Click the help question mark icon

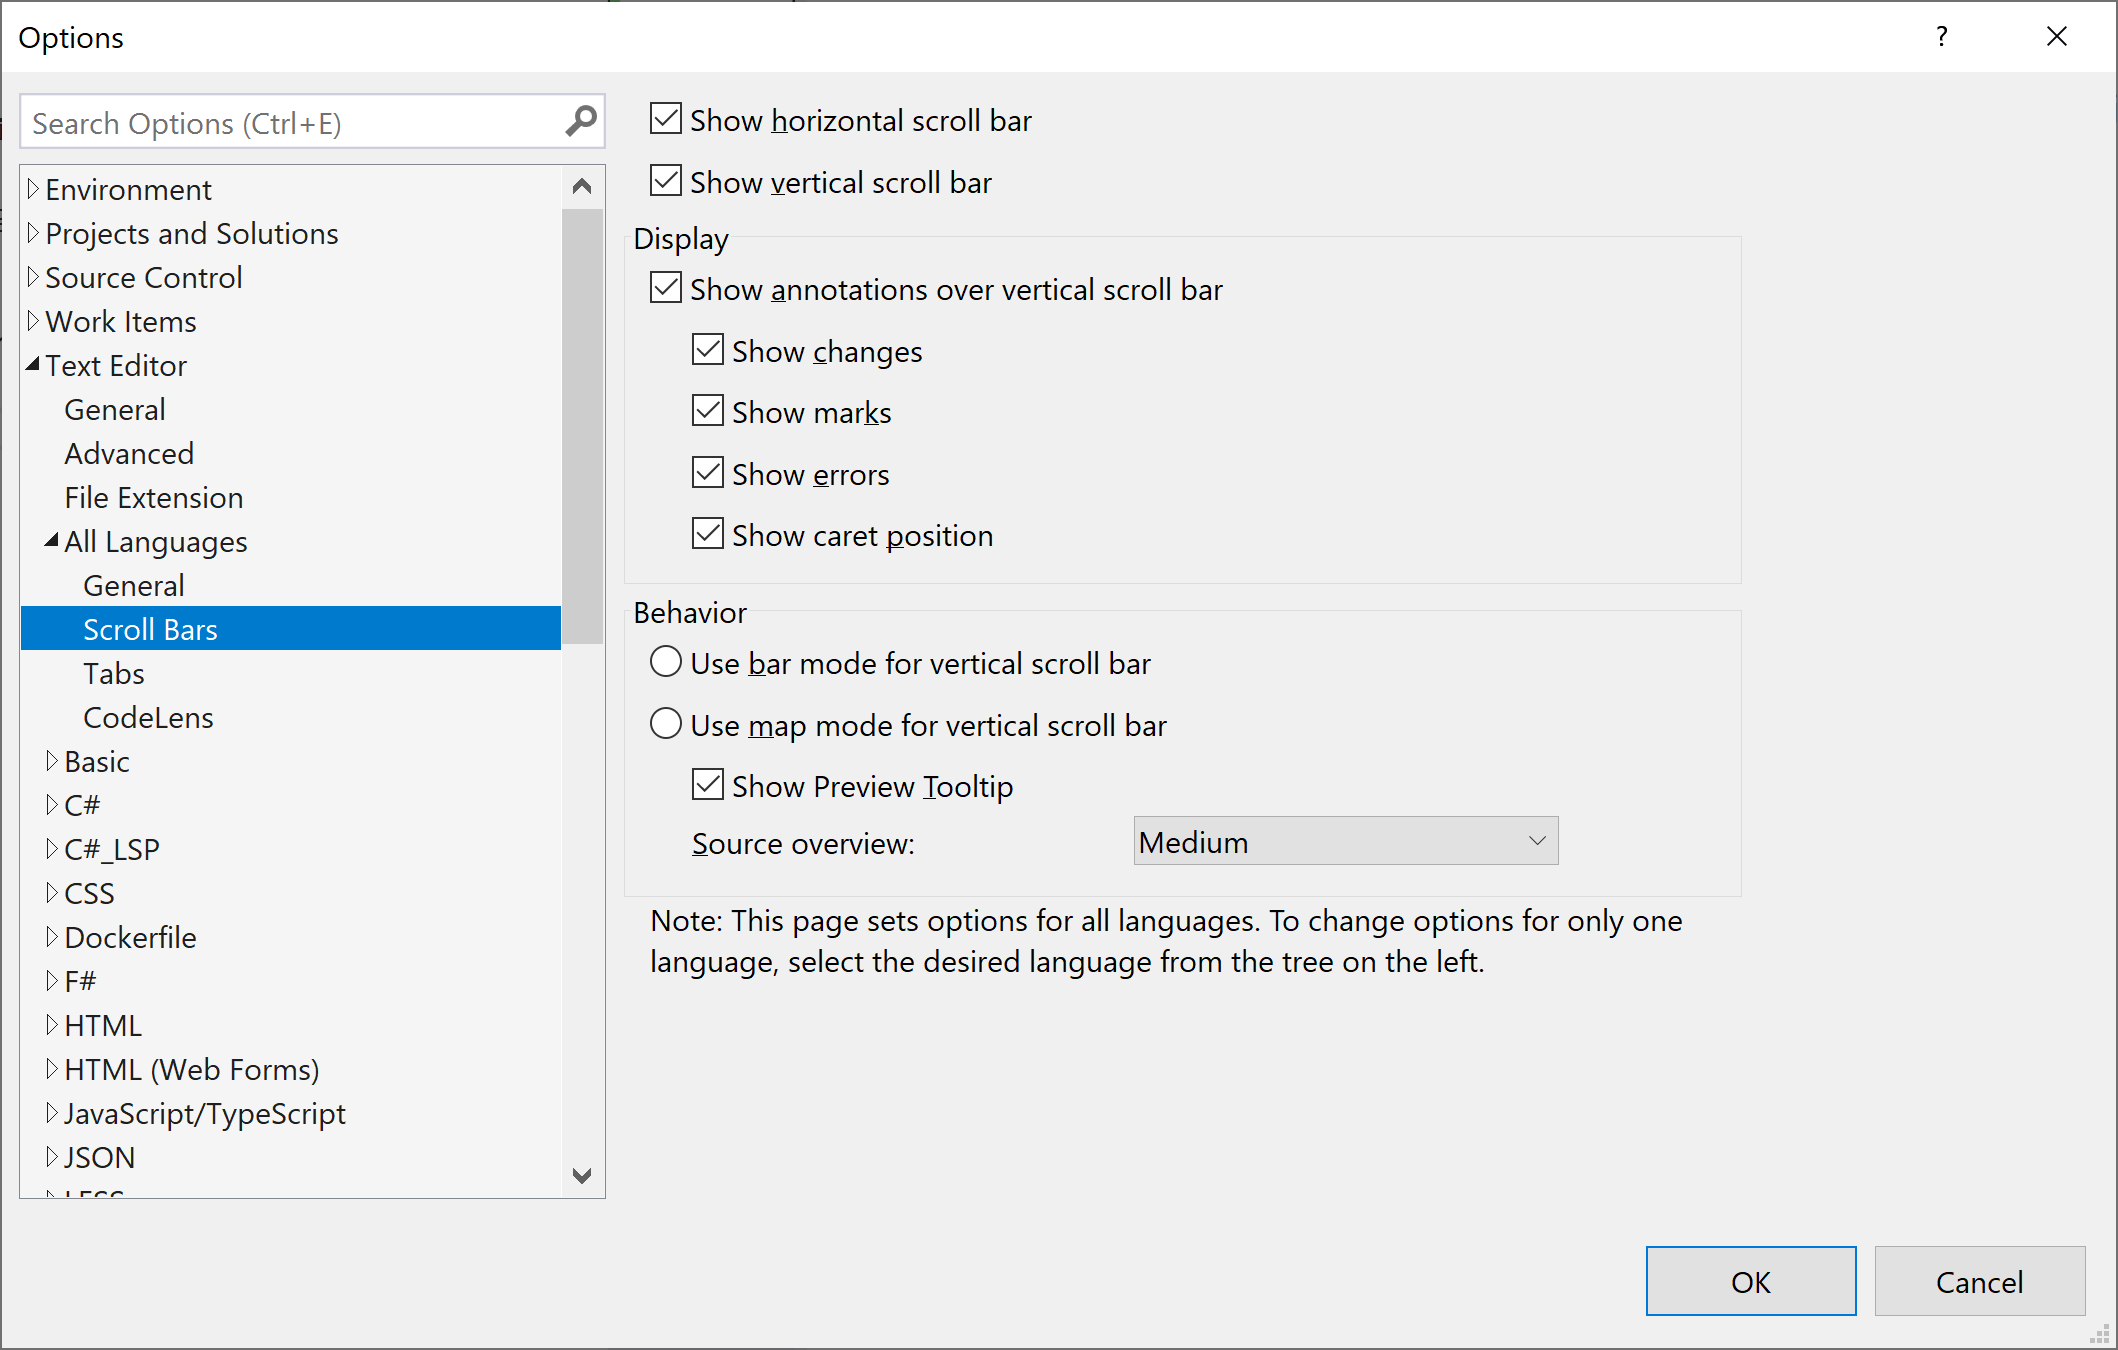pos(1941,37)
